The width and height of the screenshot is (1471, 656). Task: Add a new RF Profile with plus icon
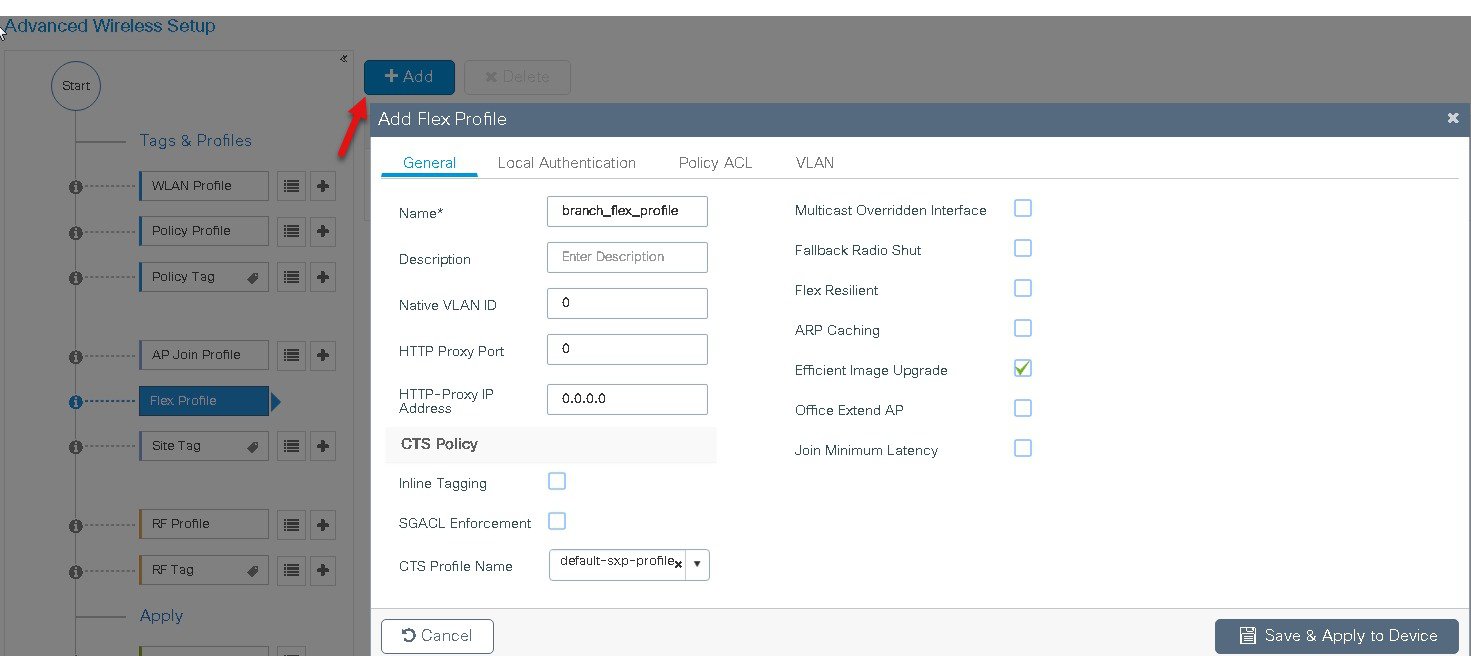click(323, 524)
